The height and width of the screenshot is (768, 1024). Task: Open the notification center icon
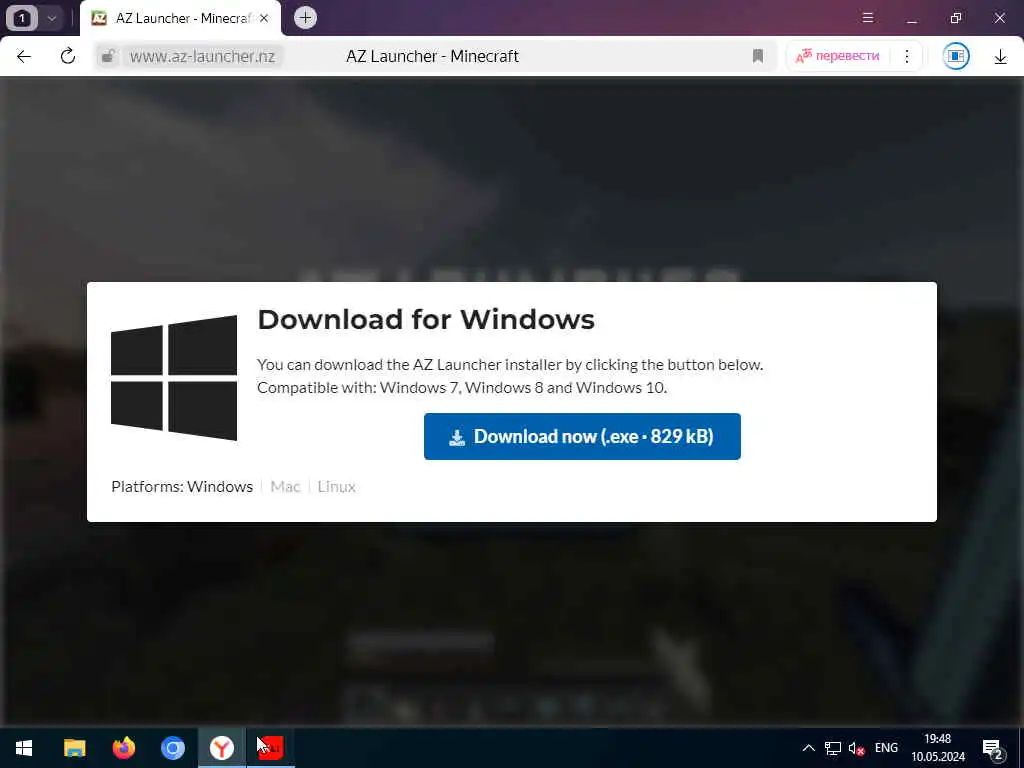click(993, 748)
